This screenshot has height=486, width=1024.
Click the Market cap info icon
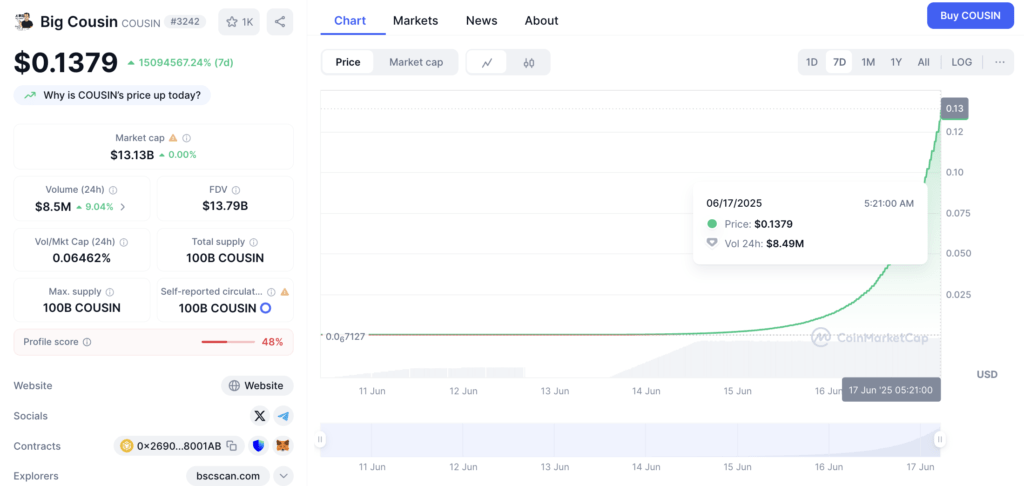coord(187,138)
